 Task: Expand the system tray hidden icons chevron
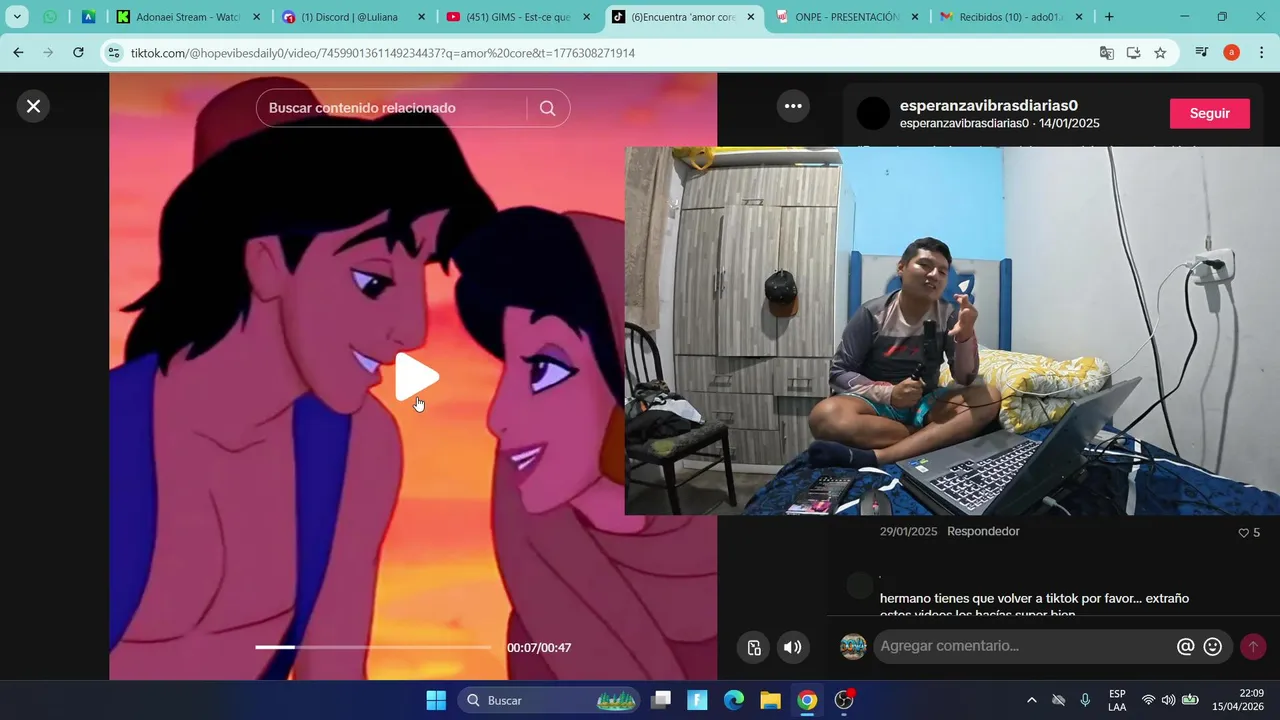pyautogui.click(x=1031, y=700)
